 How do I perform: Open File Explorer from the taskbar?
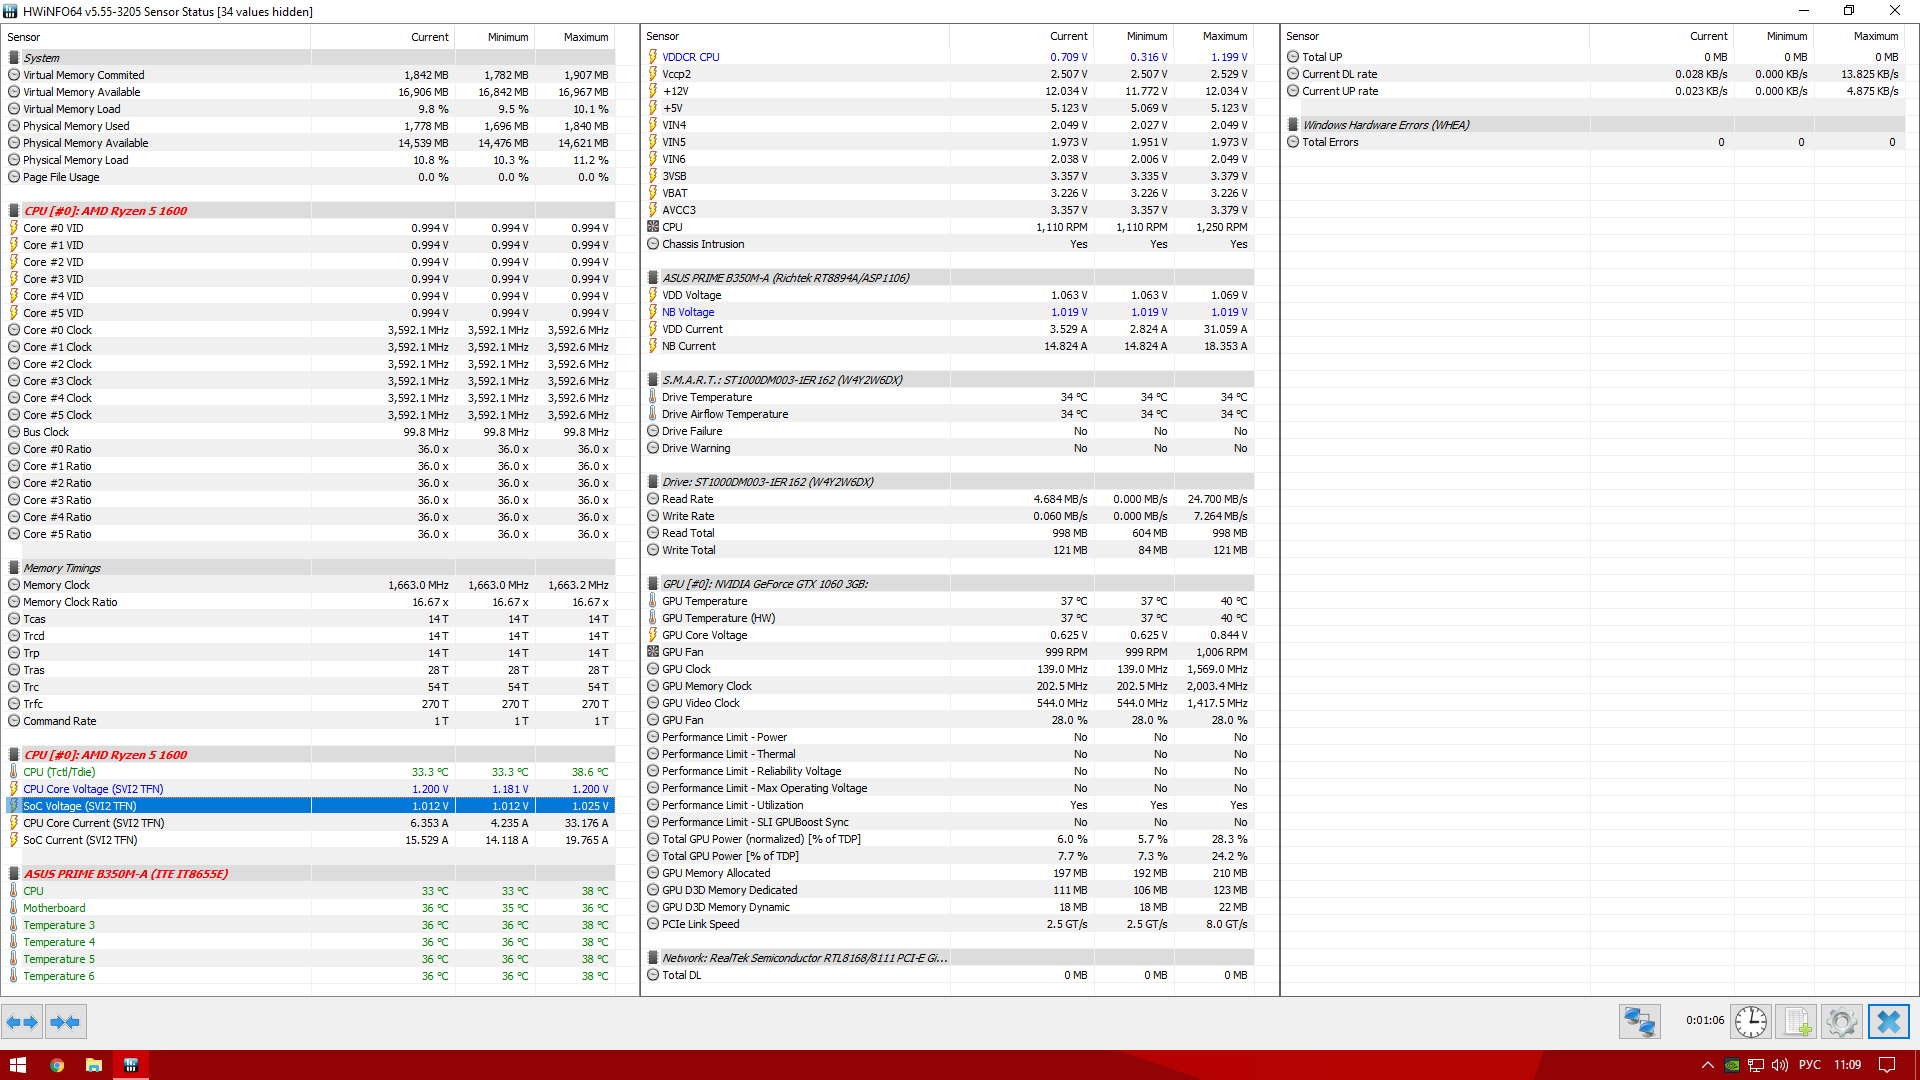click(x=94, y=1065)
